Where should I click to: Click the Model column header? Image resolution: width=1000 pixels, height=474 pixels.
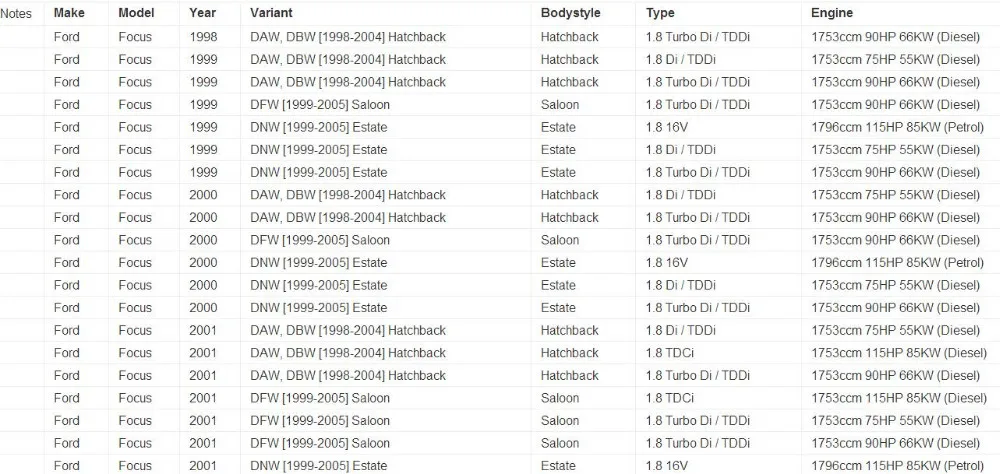pyautogui.click(x=136, y=13)
